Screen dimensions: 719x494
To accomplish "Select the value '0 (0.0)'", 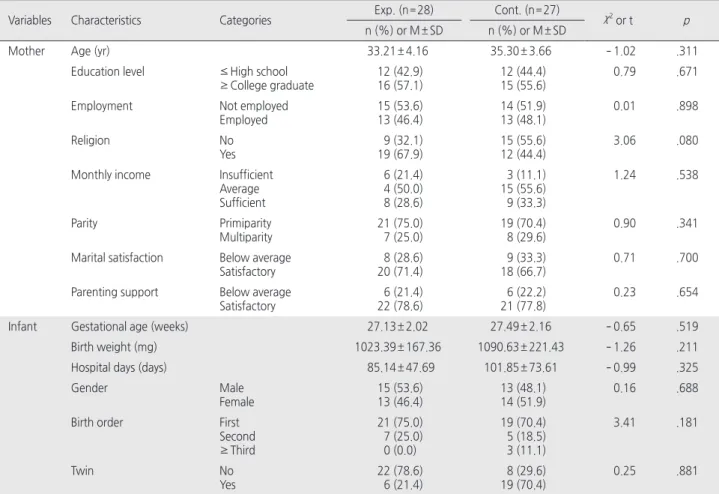I will point(400,450).
